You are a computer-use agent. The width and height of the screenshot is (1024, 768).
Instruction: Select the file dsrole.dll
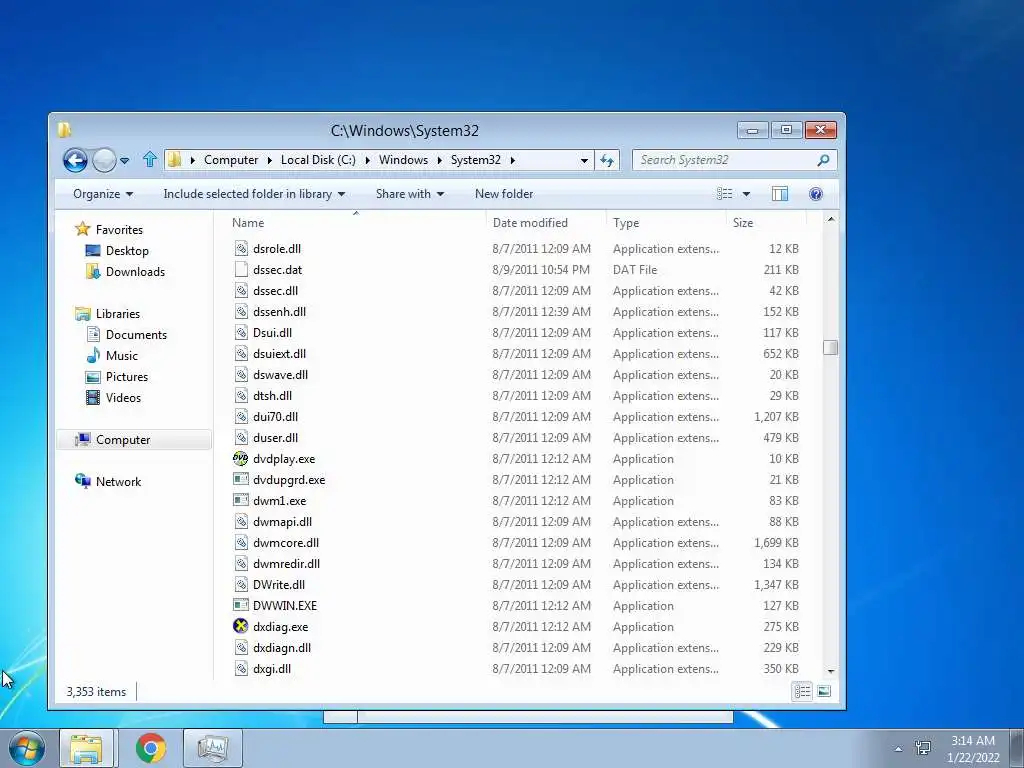[277, 249]
